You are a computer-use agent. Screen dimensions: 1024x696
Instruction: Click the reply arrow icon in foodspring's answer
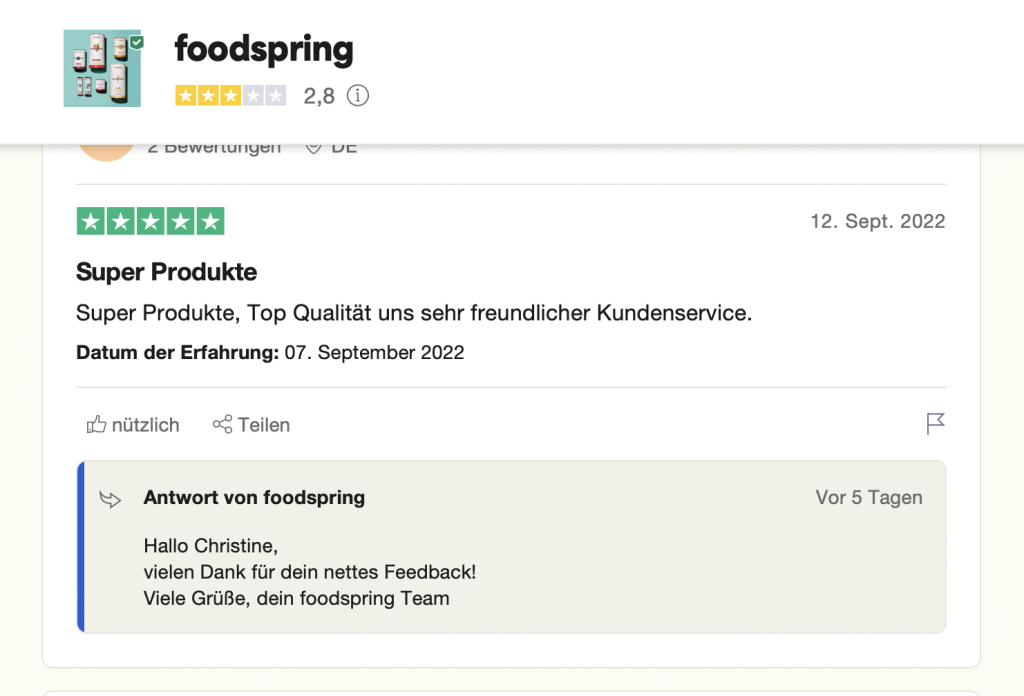(x=110, y=499)
